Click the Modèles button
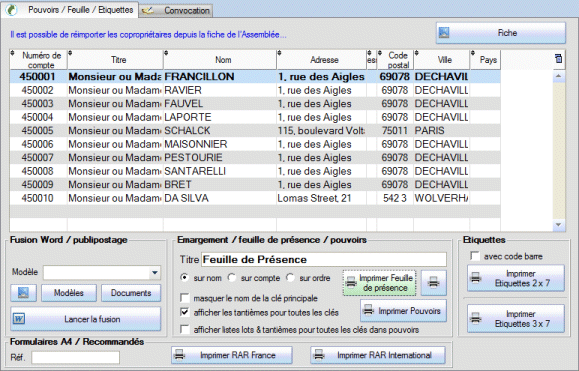579x371 pixels. tap(69, 293)
